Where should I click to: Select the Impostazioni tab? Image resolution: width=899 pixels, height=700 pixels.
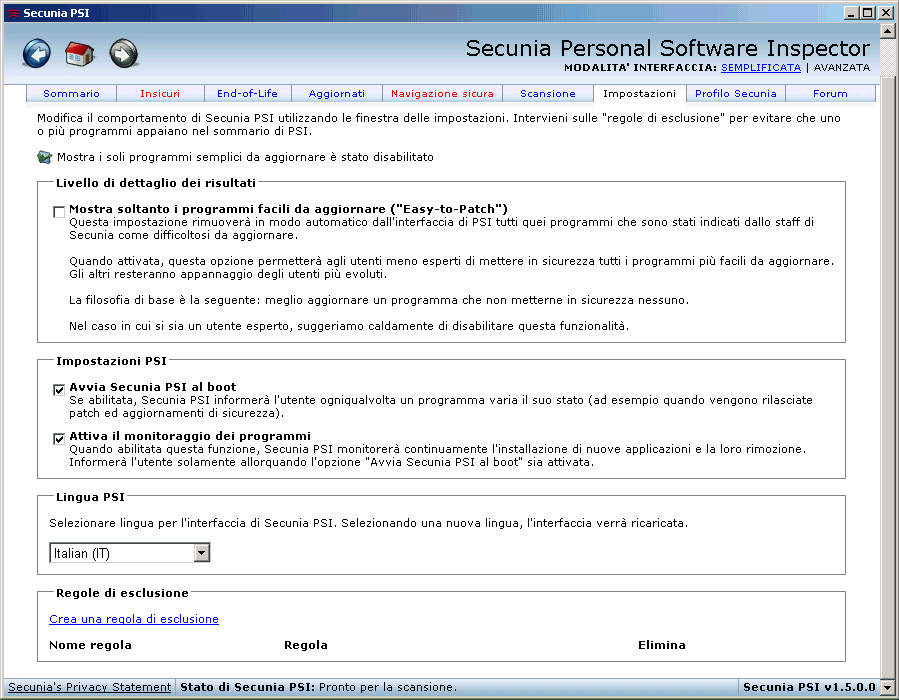click(x=639, y=93)
